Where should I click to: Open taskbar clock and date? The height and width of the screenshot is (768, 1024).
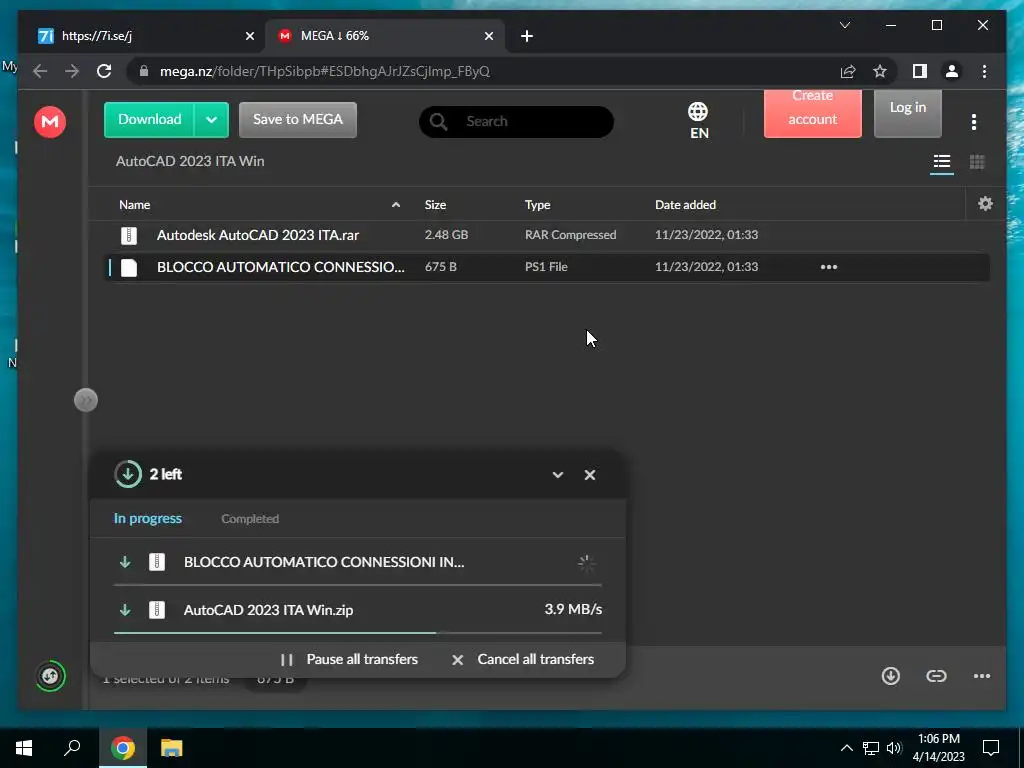[938, 748]
